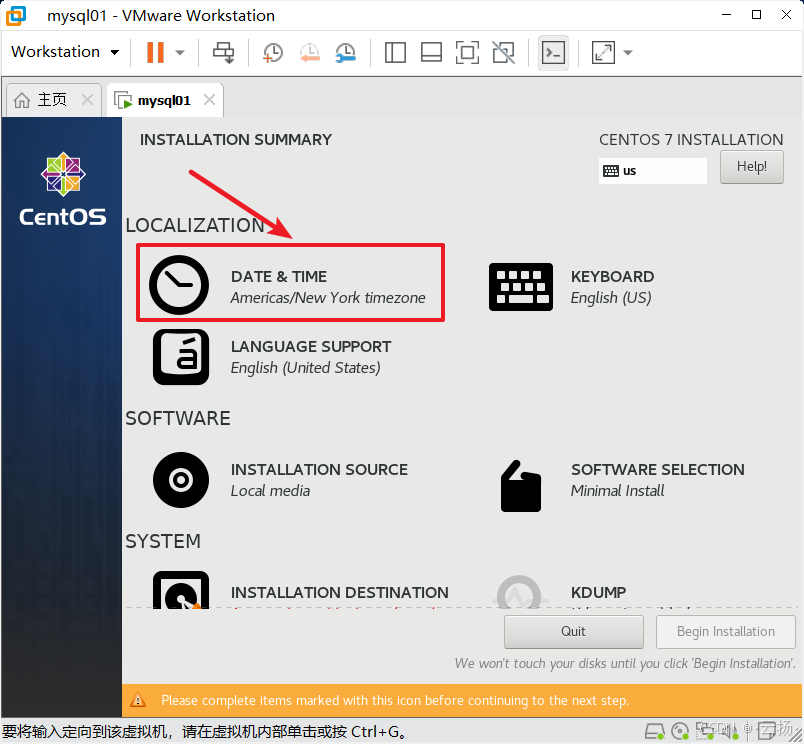Click the sound card status icon
804x744 pixels.
(x=729, y=731)
